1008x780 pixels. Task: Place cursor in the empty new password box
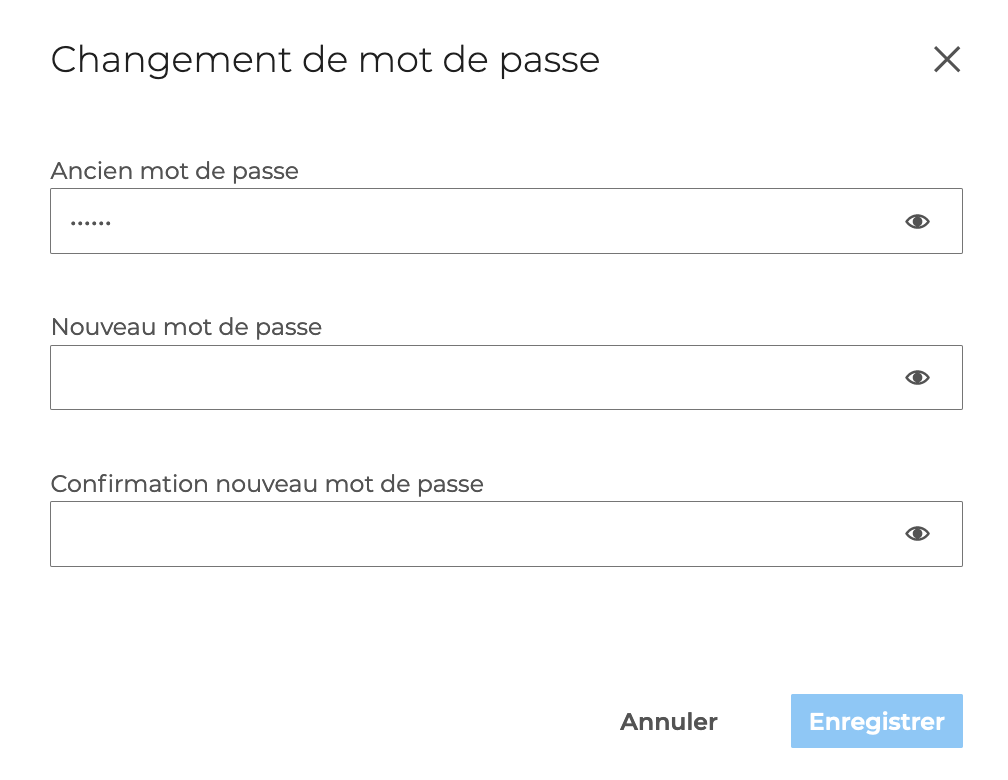470,378
